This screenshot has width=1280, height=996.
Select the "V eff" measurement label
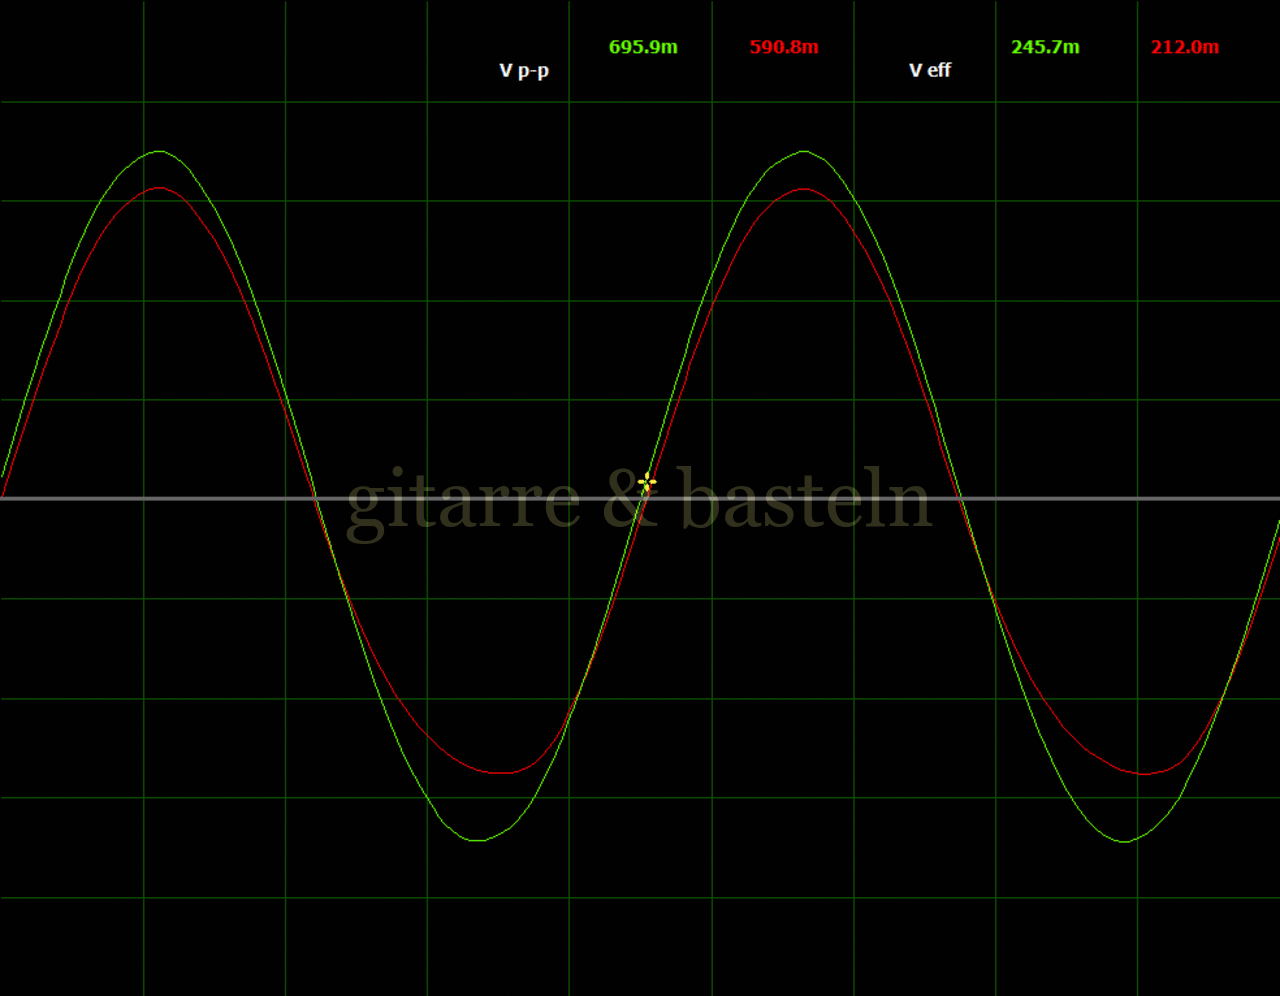pyautogui.click(x=930, y=70)
